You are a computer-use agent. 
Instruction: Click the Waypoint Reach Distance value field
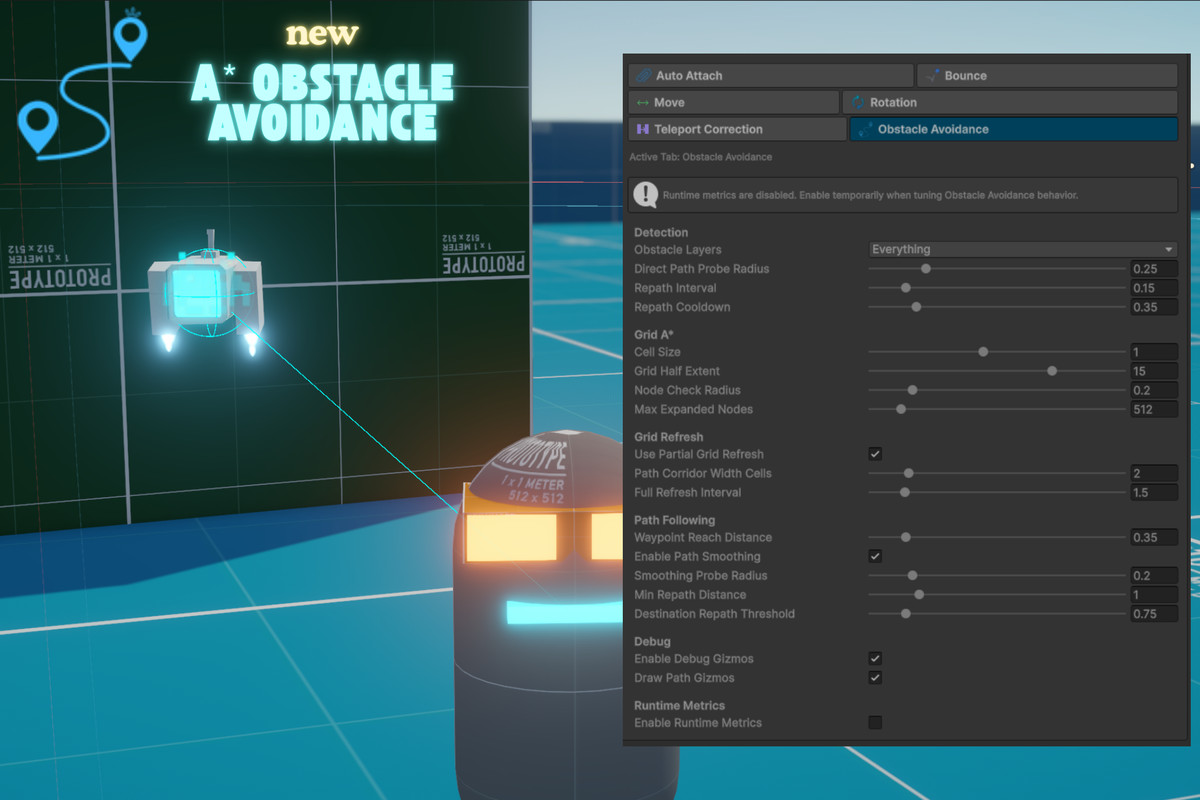(x=1154, y=537)
